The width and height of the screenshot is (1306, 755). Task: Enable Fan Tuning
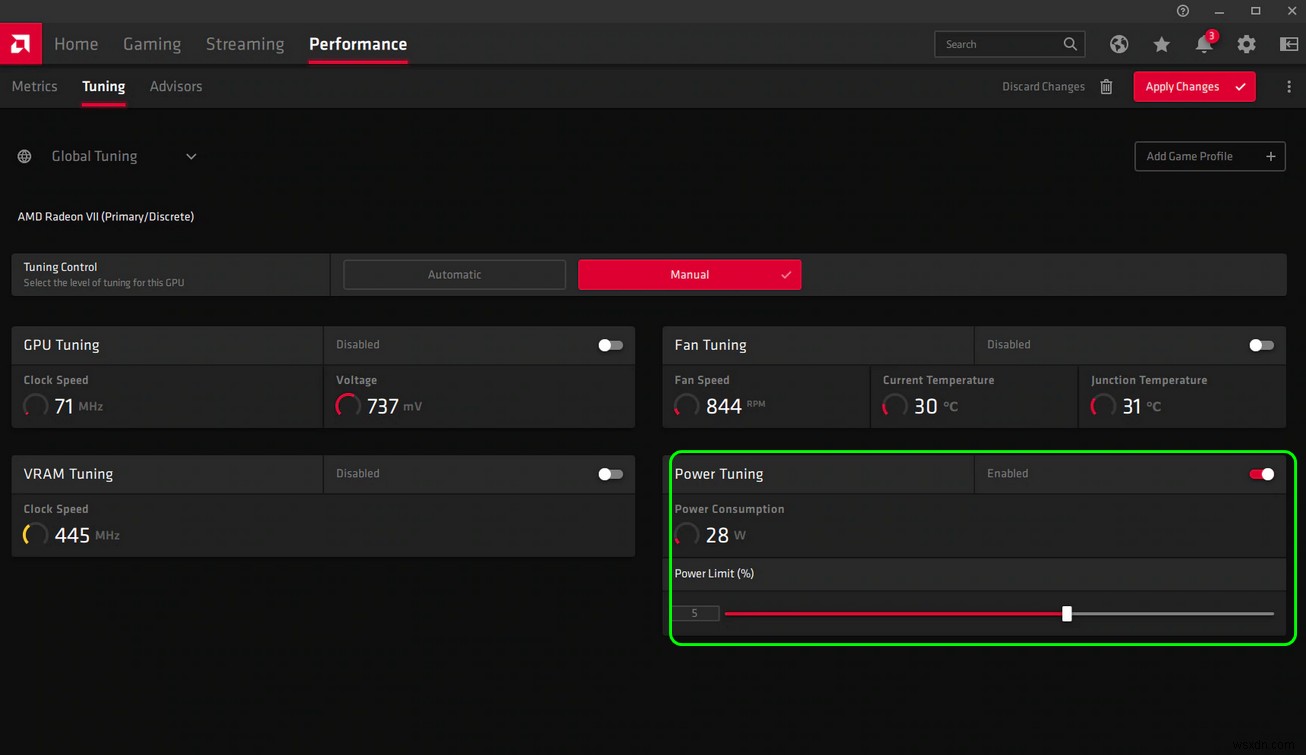1261,344
